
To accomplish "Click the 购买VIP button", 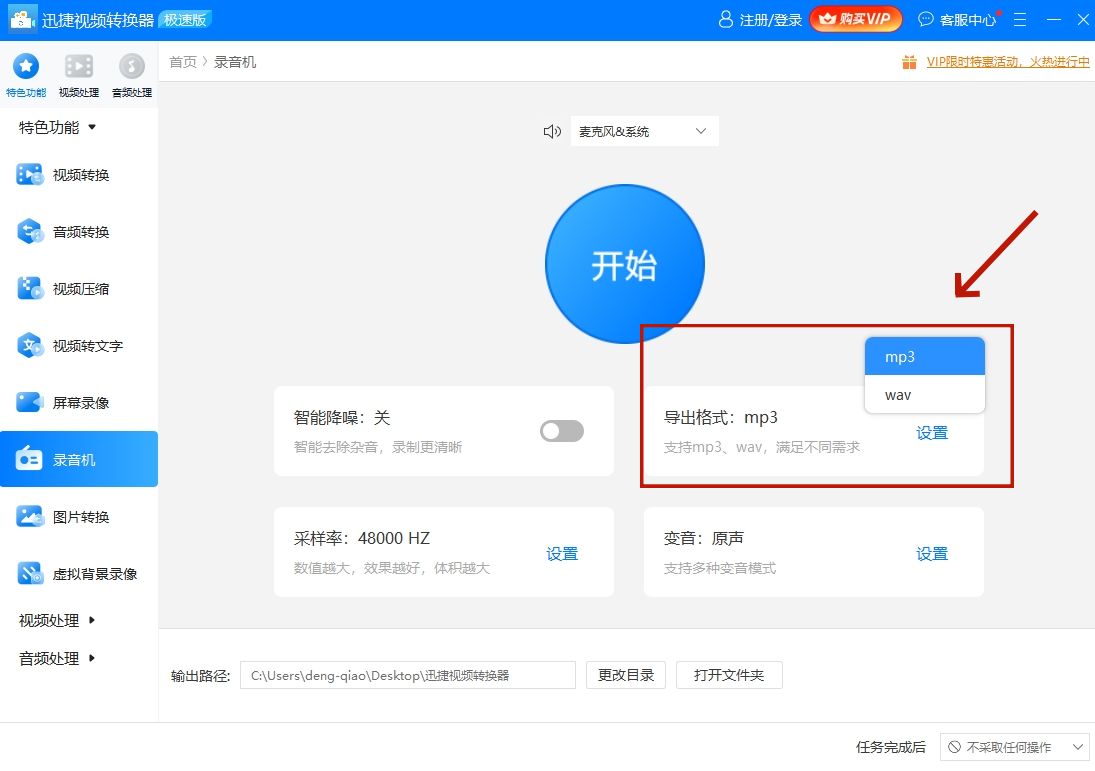I will (855, 19).
